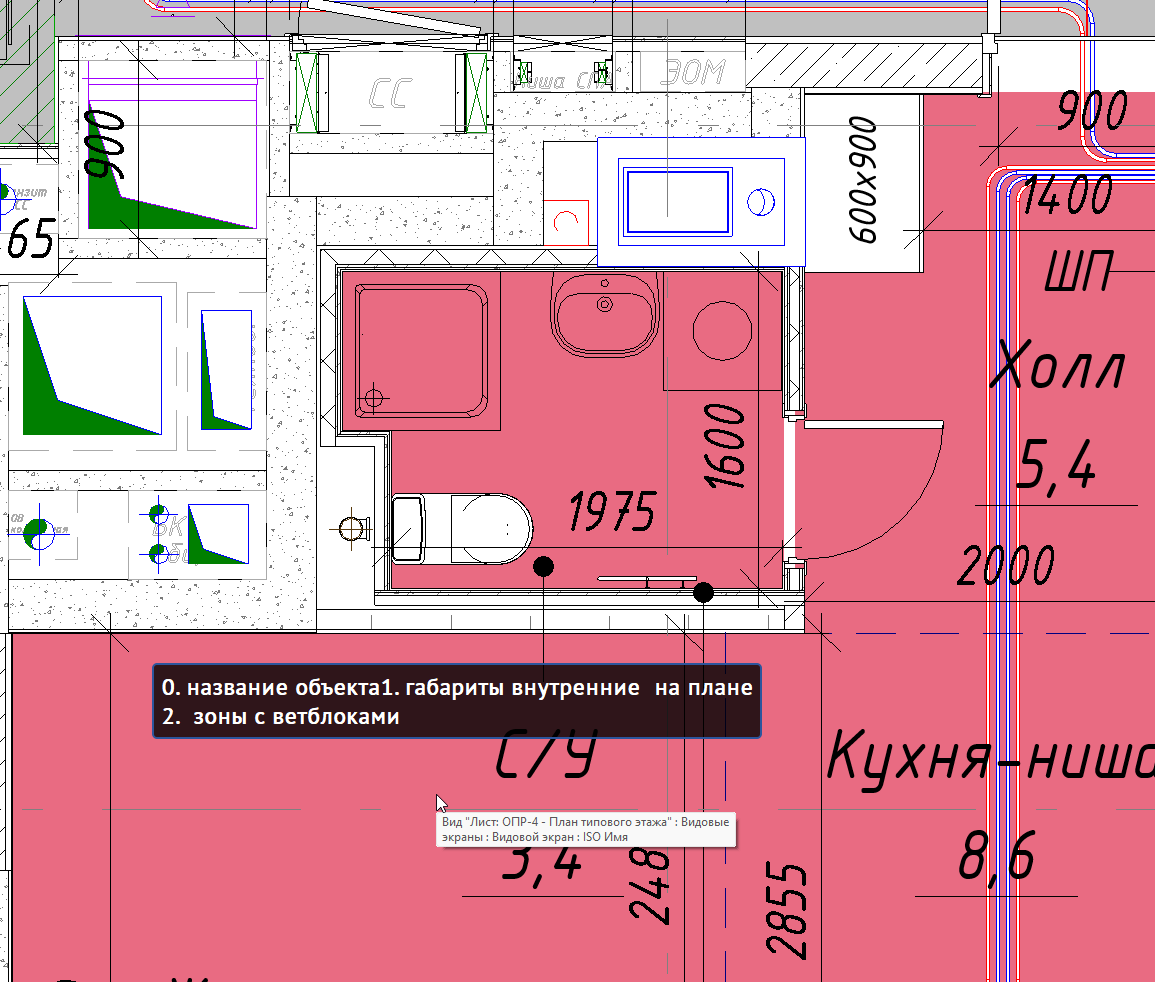Select the 1975 dimension text in bathroom
This screenshot has width=1155, height=982.
point(611,511)
